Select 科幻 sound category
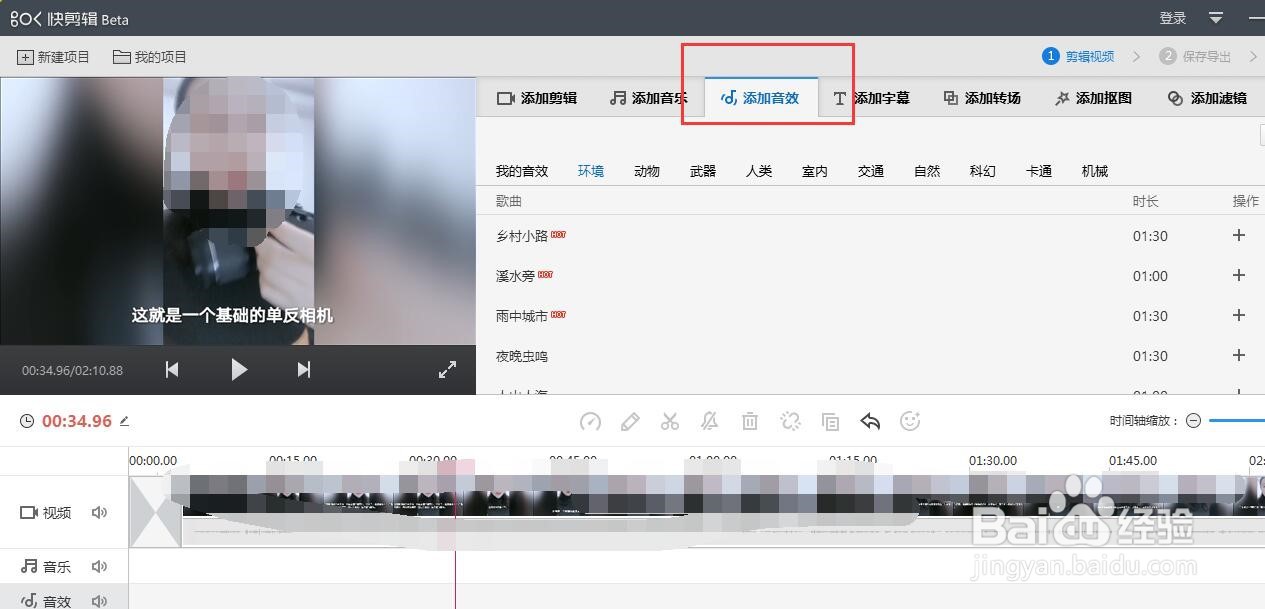Image resolution: width=1265 pixels, height=609 pixels. [x=983, y=171]
